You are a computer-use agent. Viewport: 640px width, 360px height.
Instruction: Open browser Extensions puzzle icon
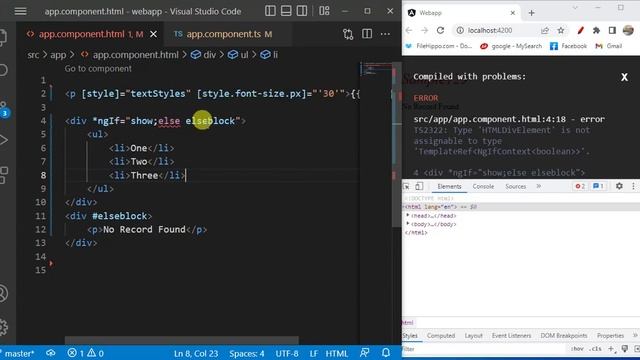596,30
